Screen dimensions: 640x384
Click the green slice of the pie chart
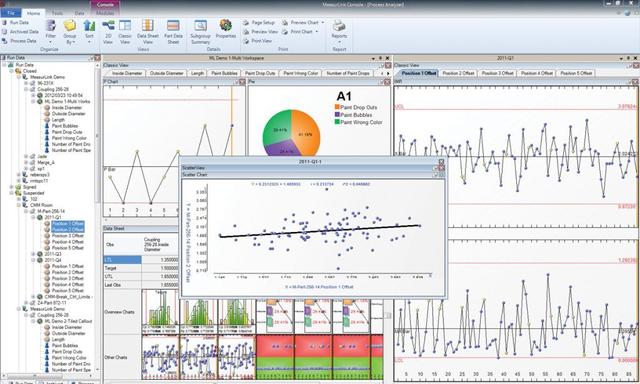278,128
